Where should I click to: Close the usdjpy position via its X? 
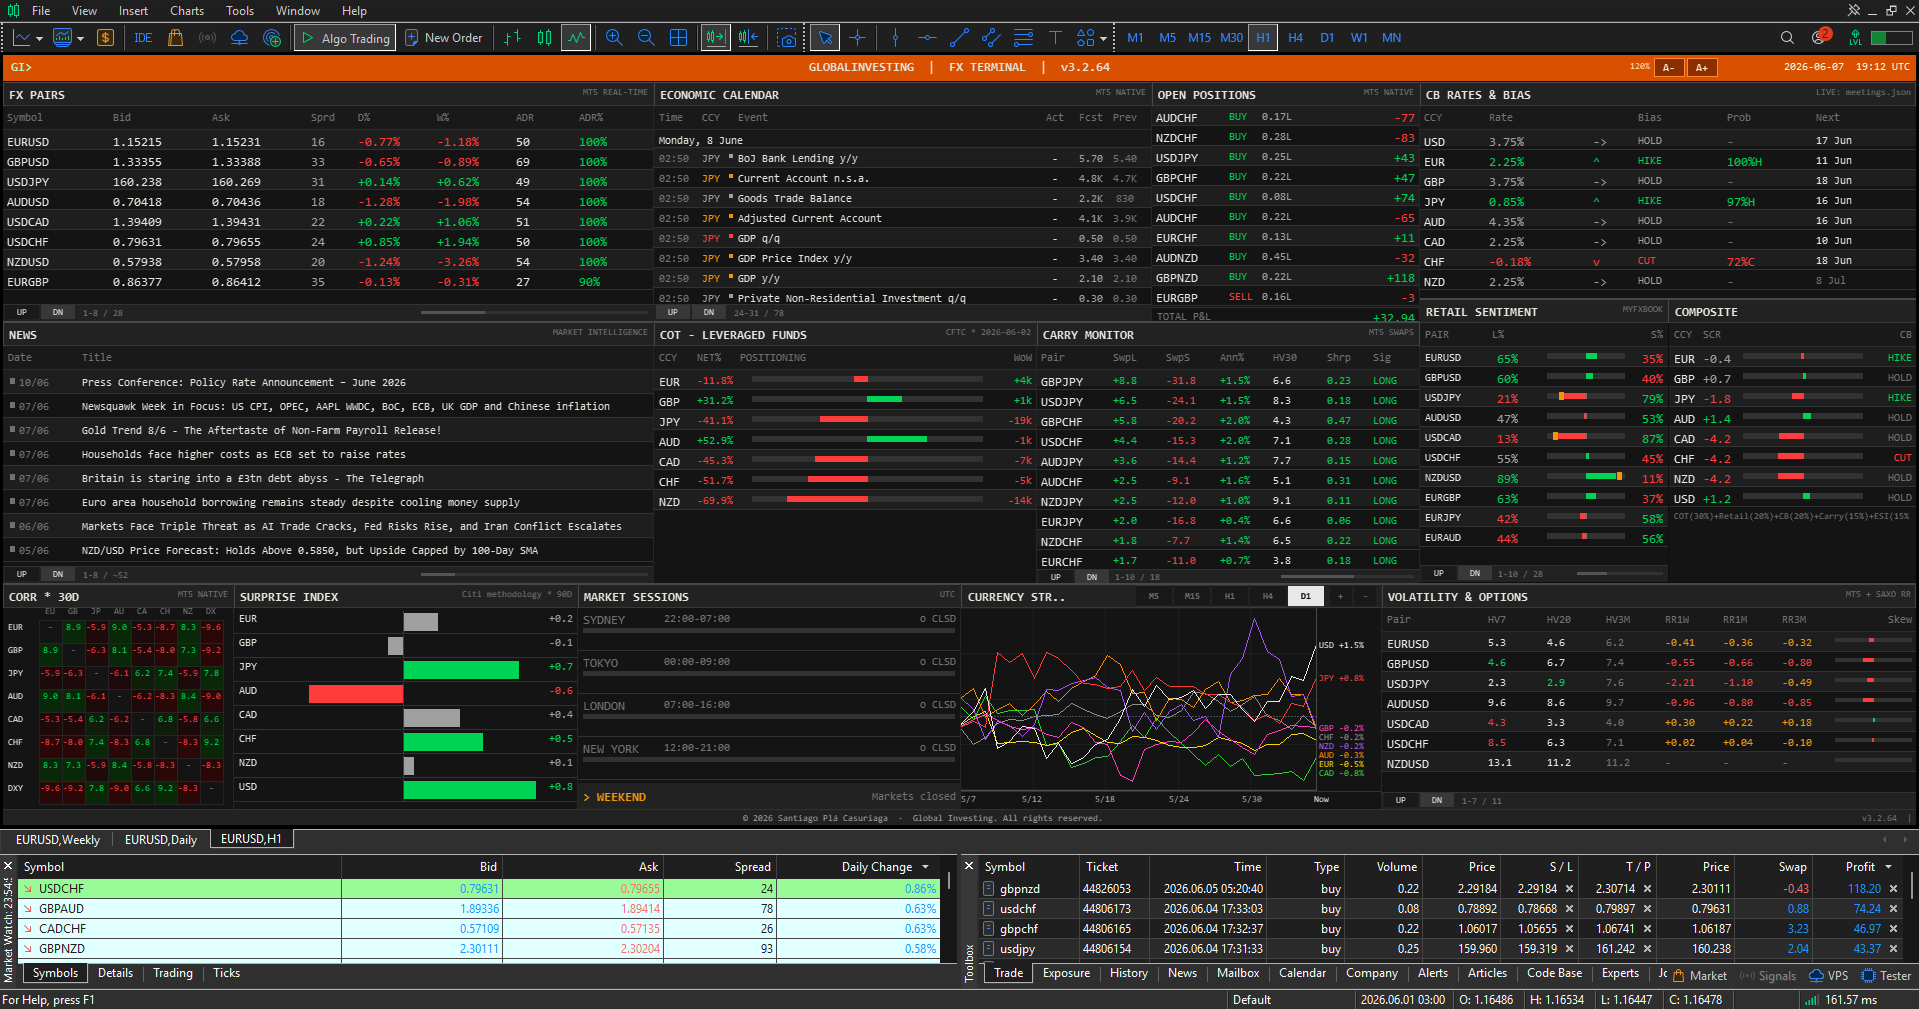[x=1893, y=949]
